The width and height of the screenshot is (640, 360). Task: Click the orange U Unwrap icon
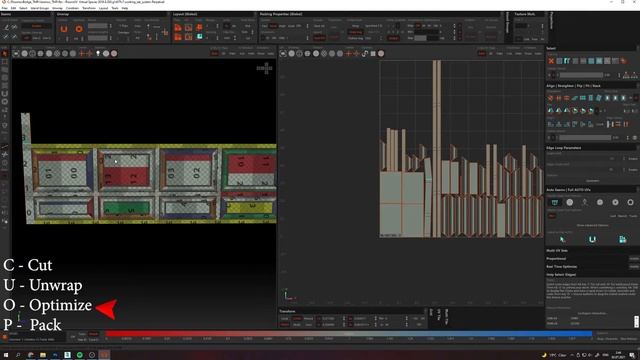64,29
